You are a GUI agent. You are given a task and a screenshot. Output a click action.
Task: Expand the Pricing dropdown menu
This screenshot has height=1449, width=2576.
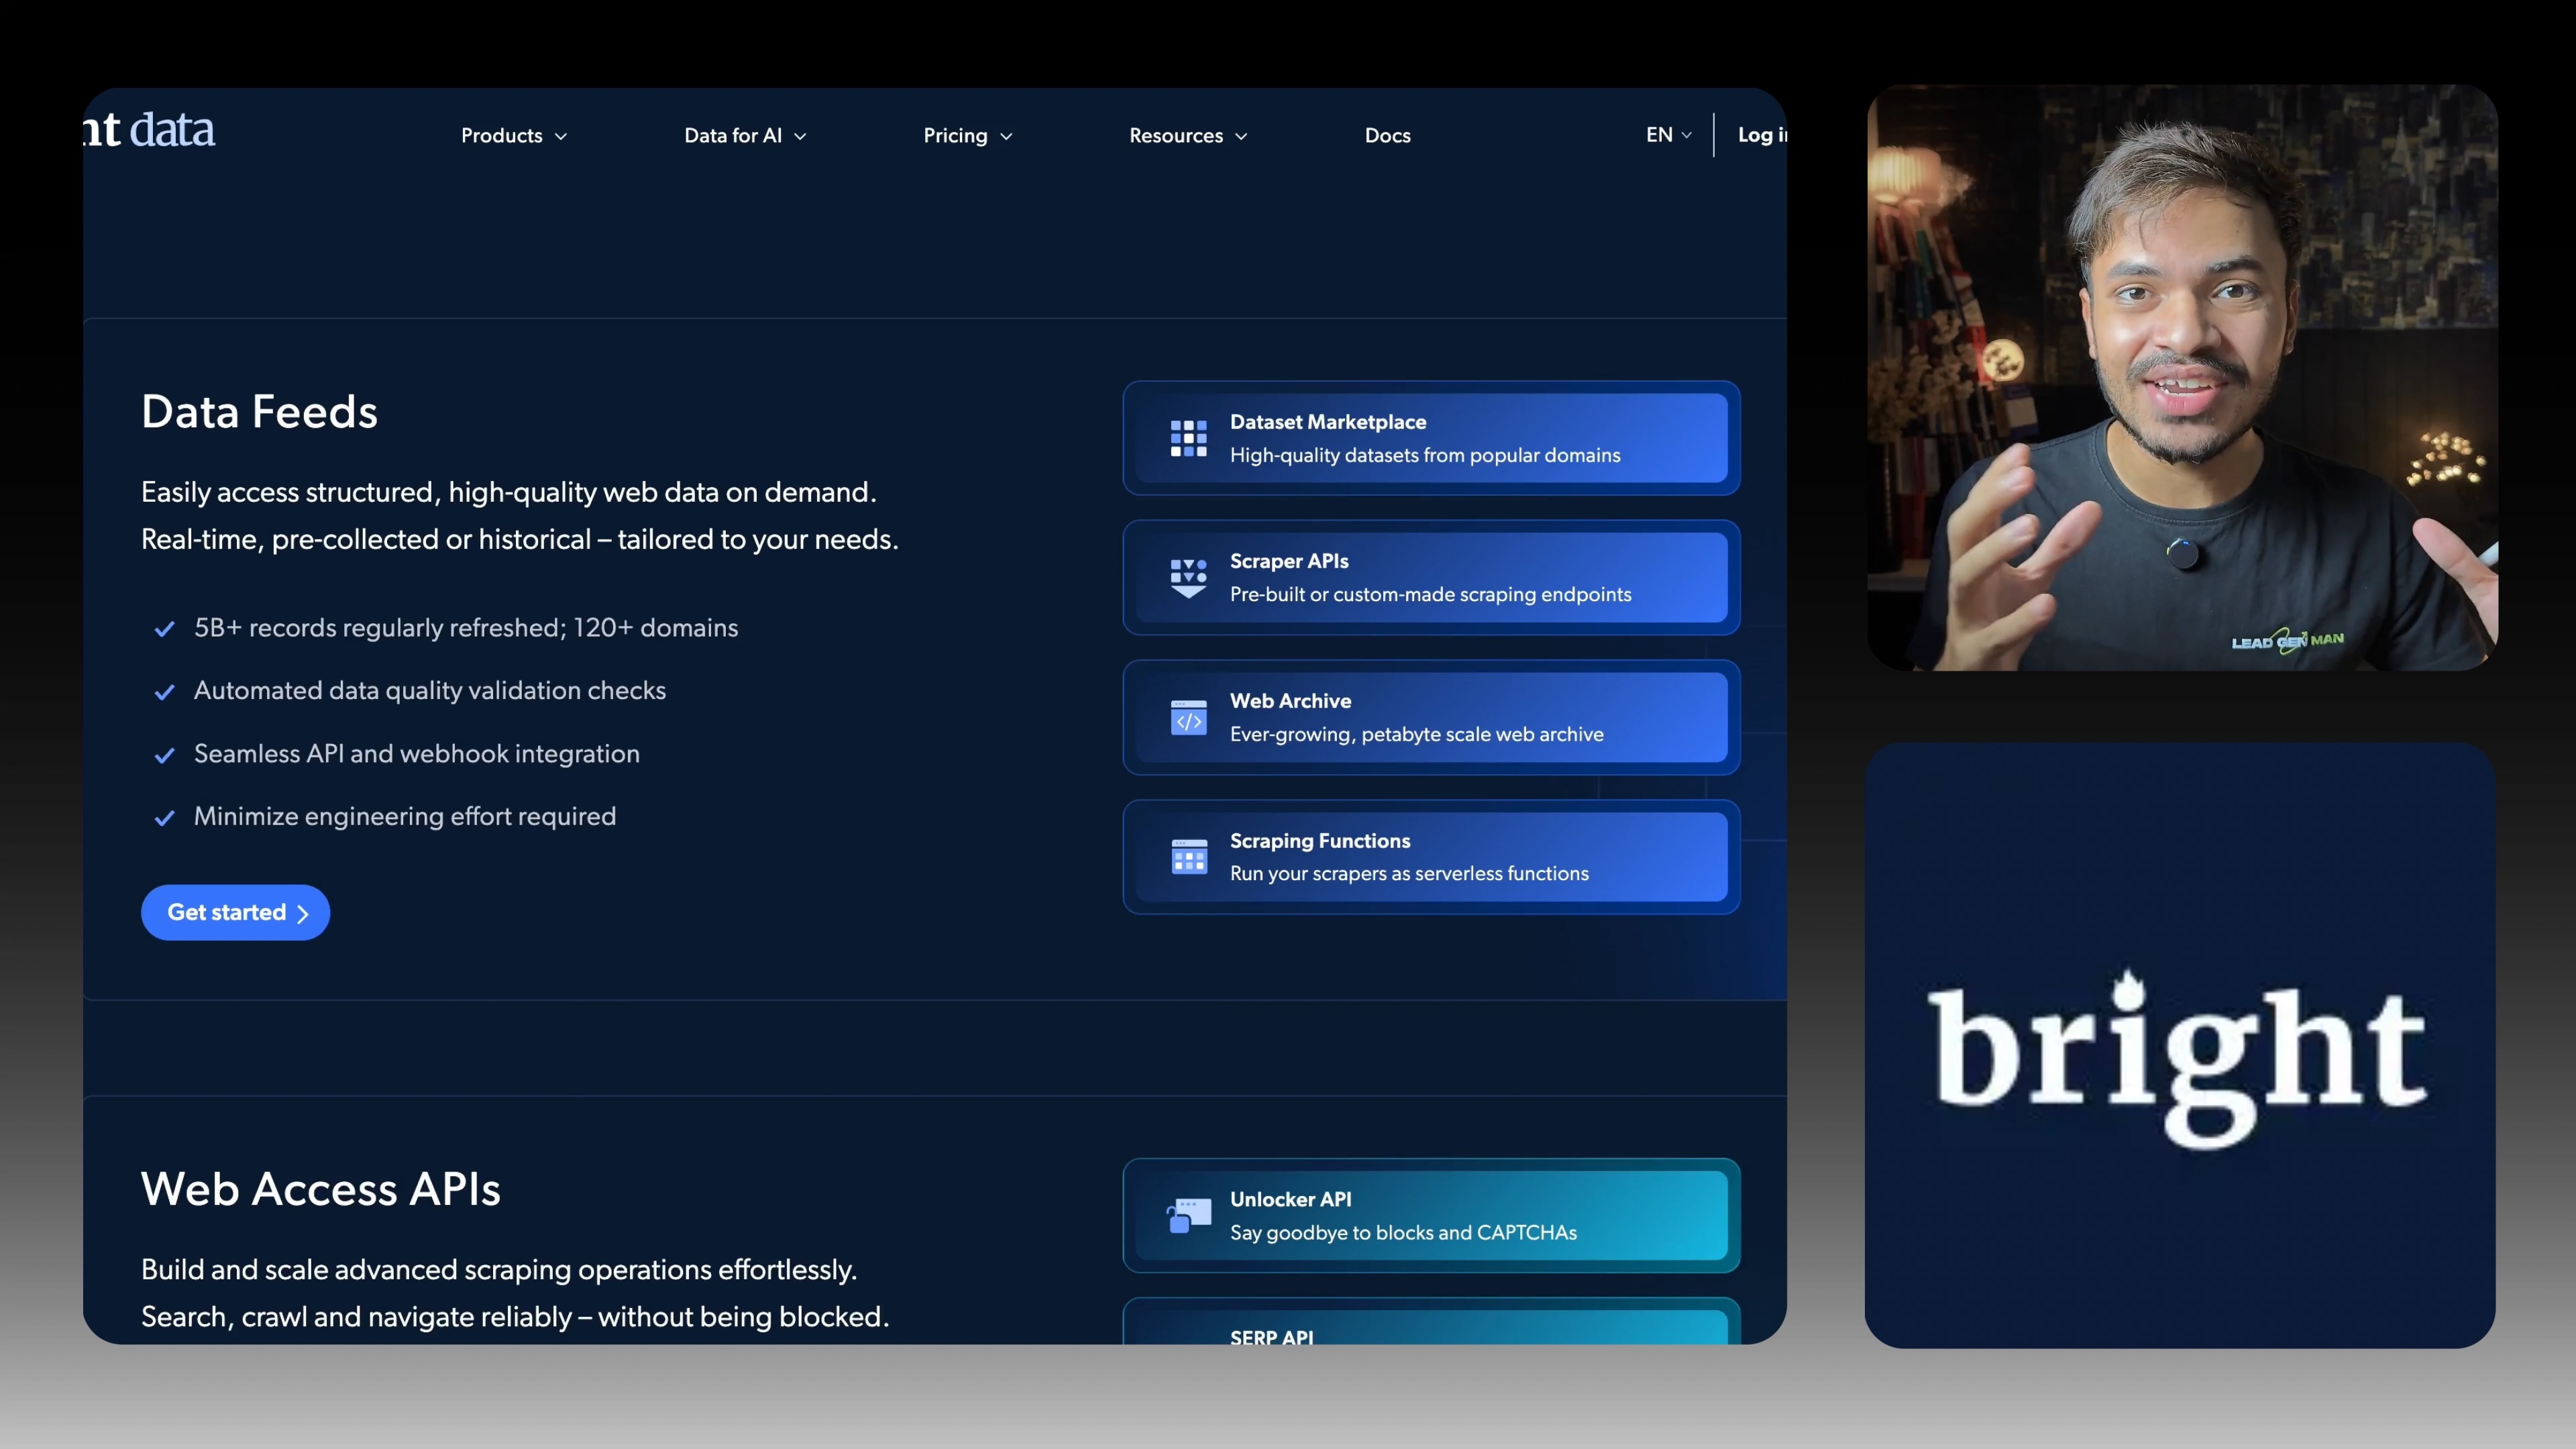967,135
